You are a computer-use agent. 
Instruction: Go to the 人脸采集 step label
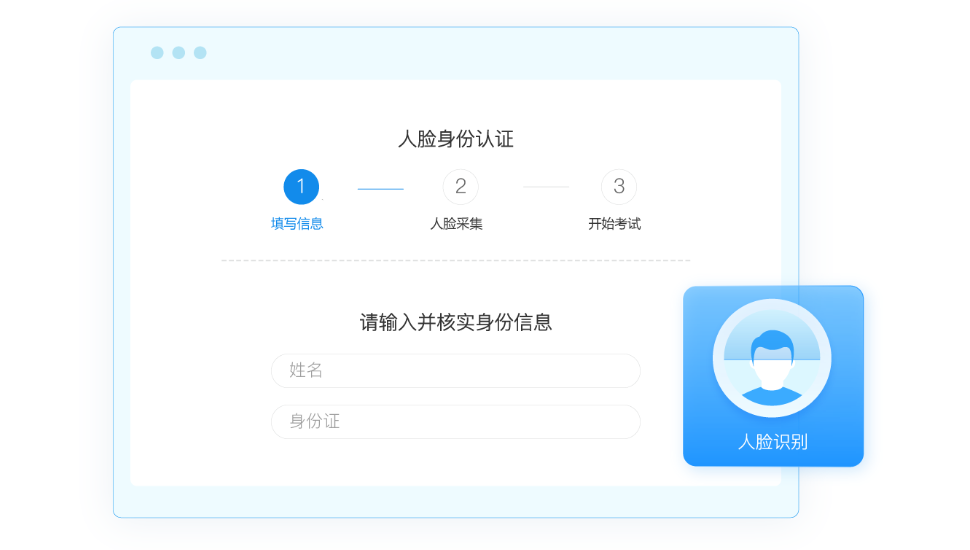point(457,223)
